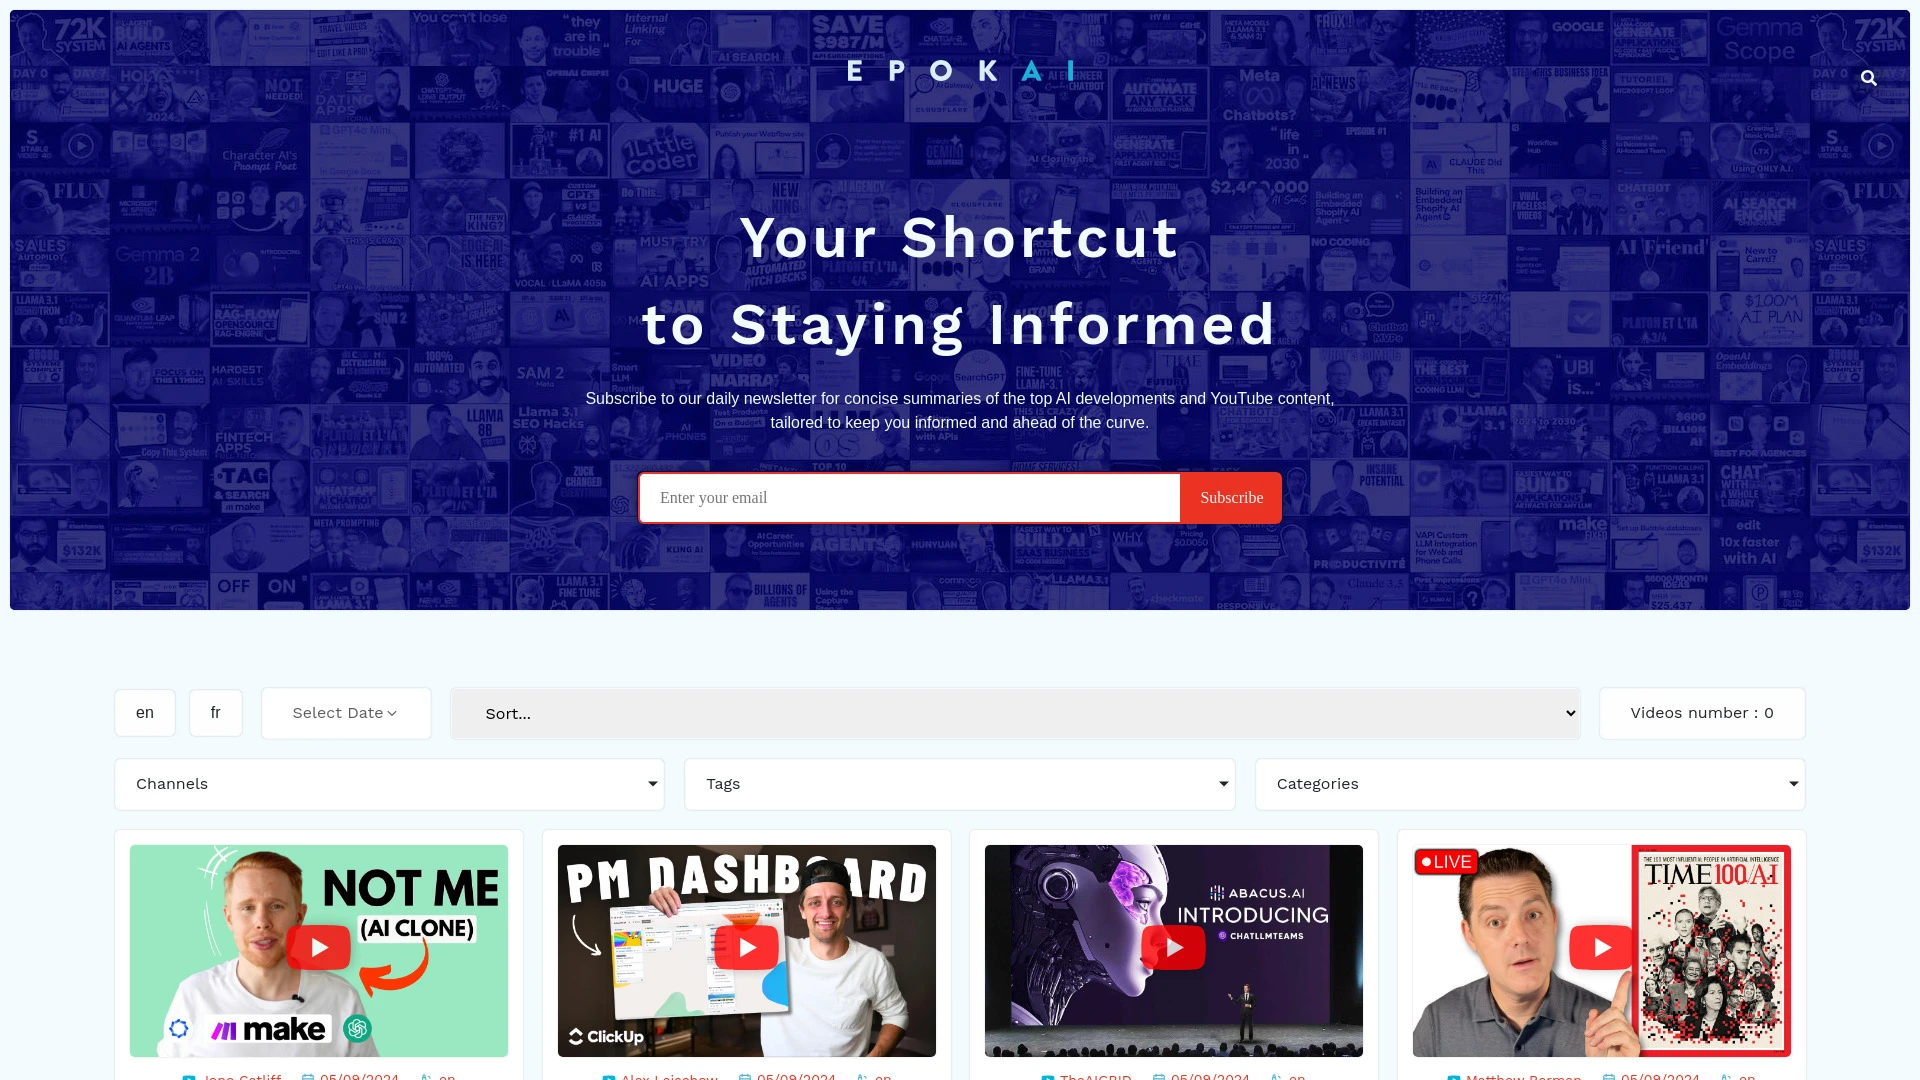Click the EPOKAI logo icon at top center
This screenshot has width=1920, height=1080.
[x=960, y=71]
